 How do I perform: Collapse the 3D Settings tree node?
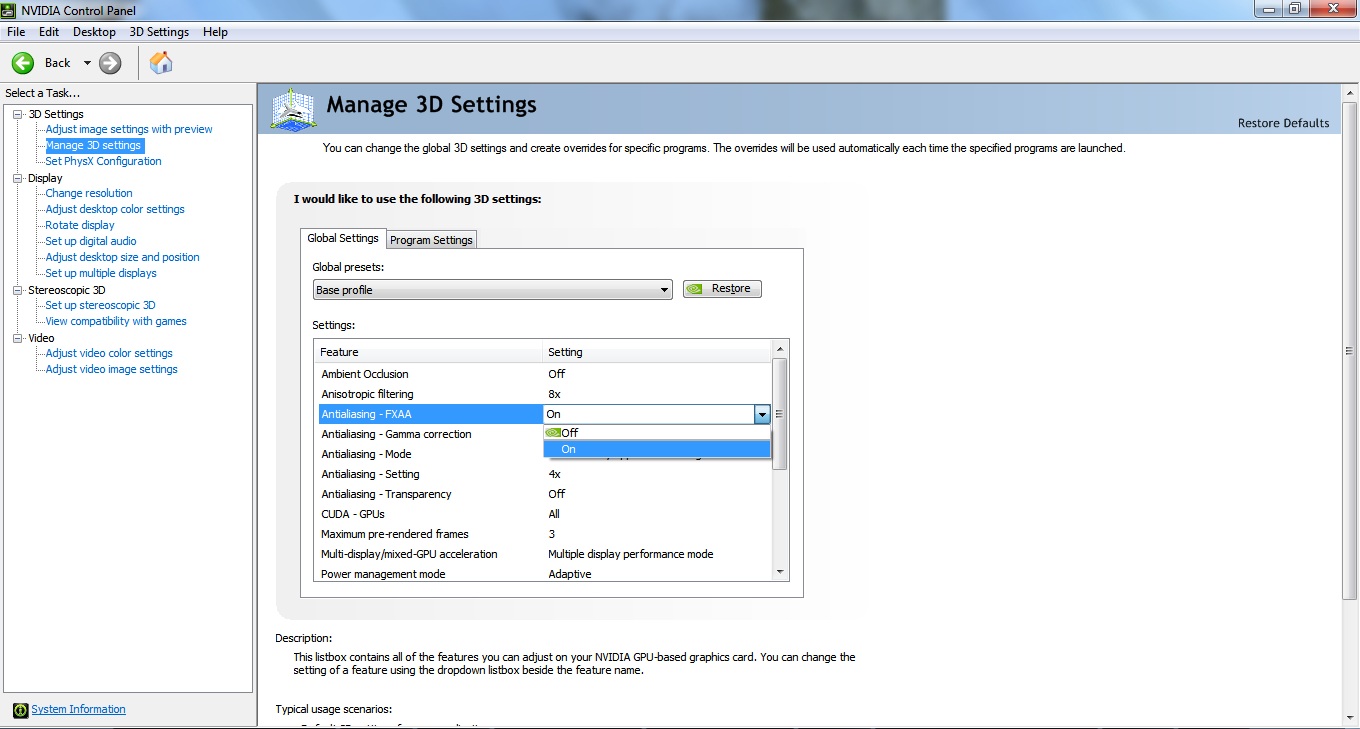click(17, 114)
